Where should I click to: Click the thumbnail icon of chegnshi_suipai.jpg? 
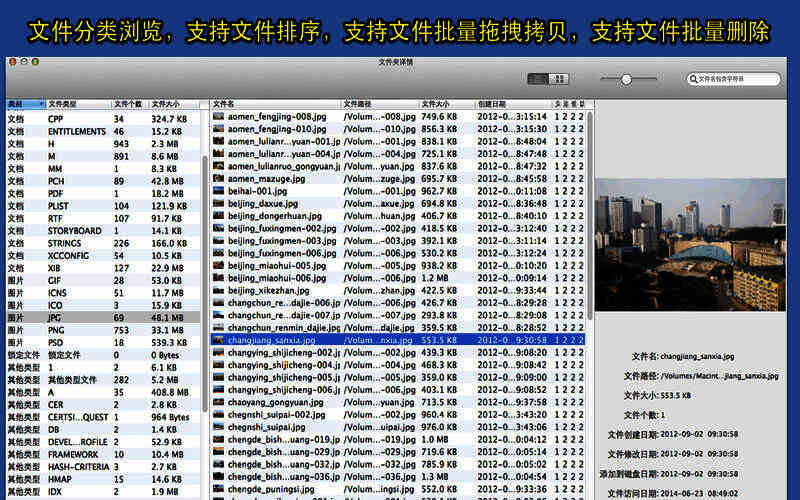tap(219, 427)
